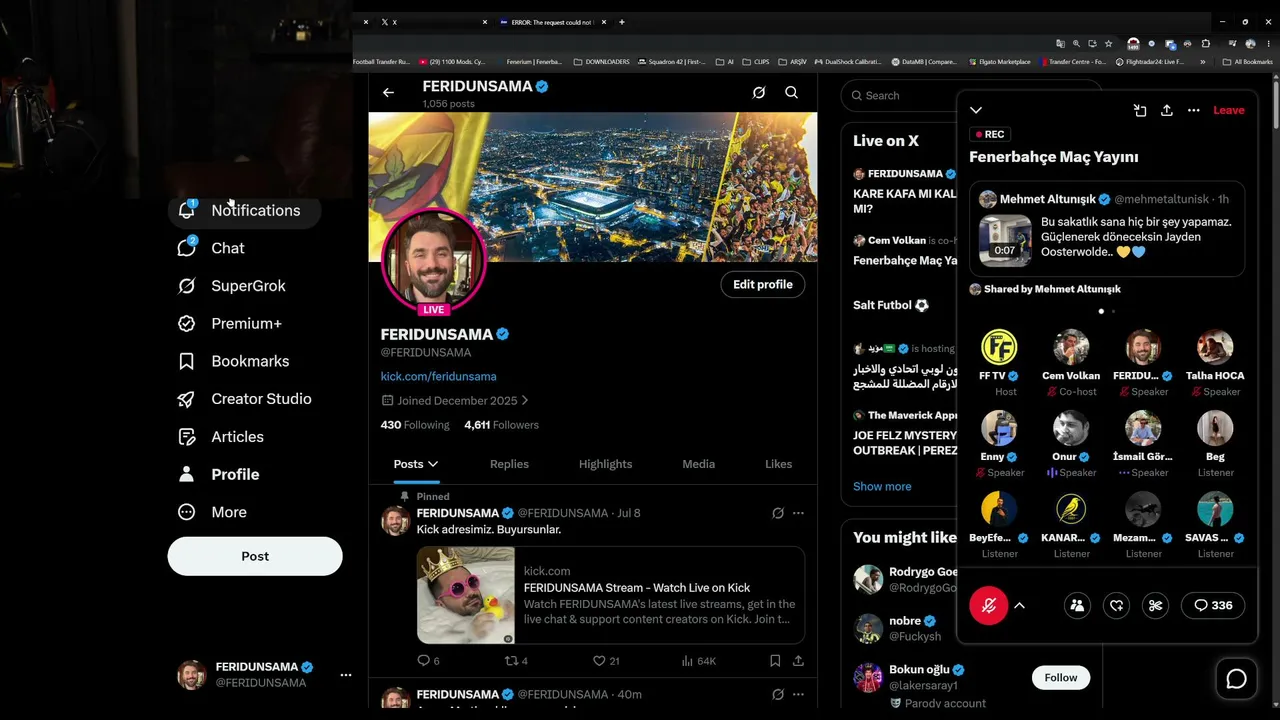Open more options on the 40m post
Image resolution: width=1280 pixels, height=720 pixels.
798,694
